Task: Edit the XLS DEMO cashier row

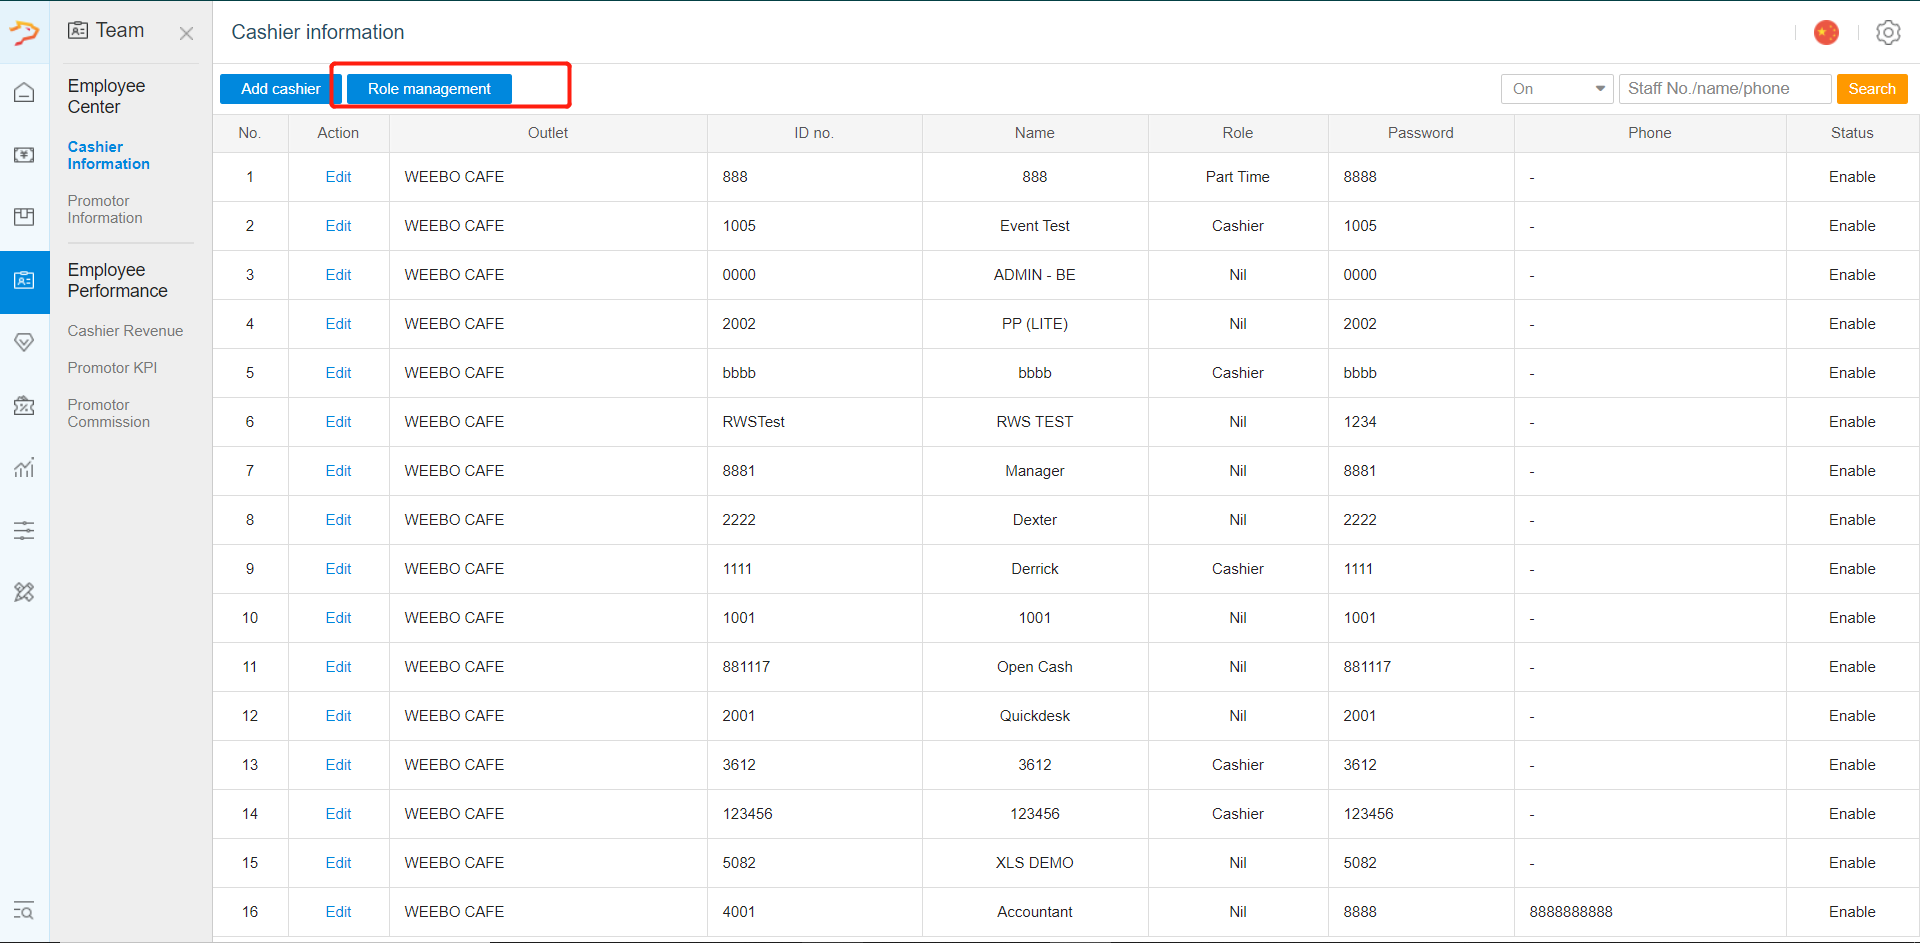Action: click(x=338, y=863)
